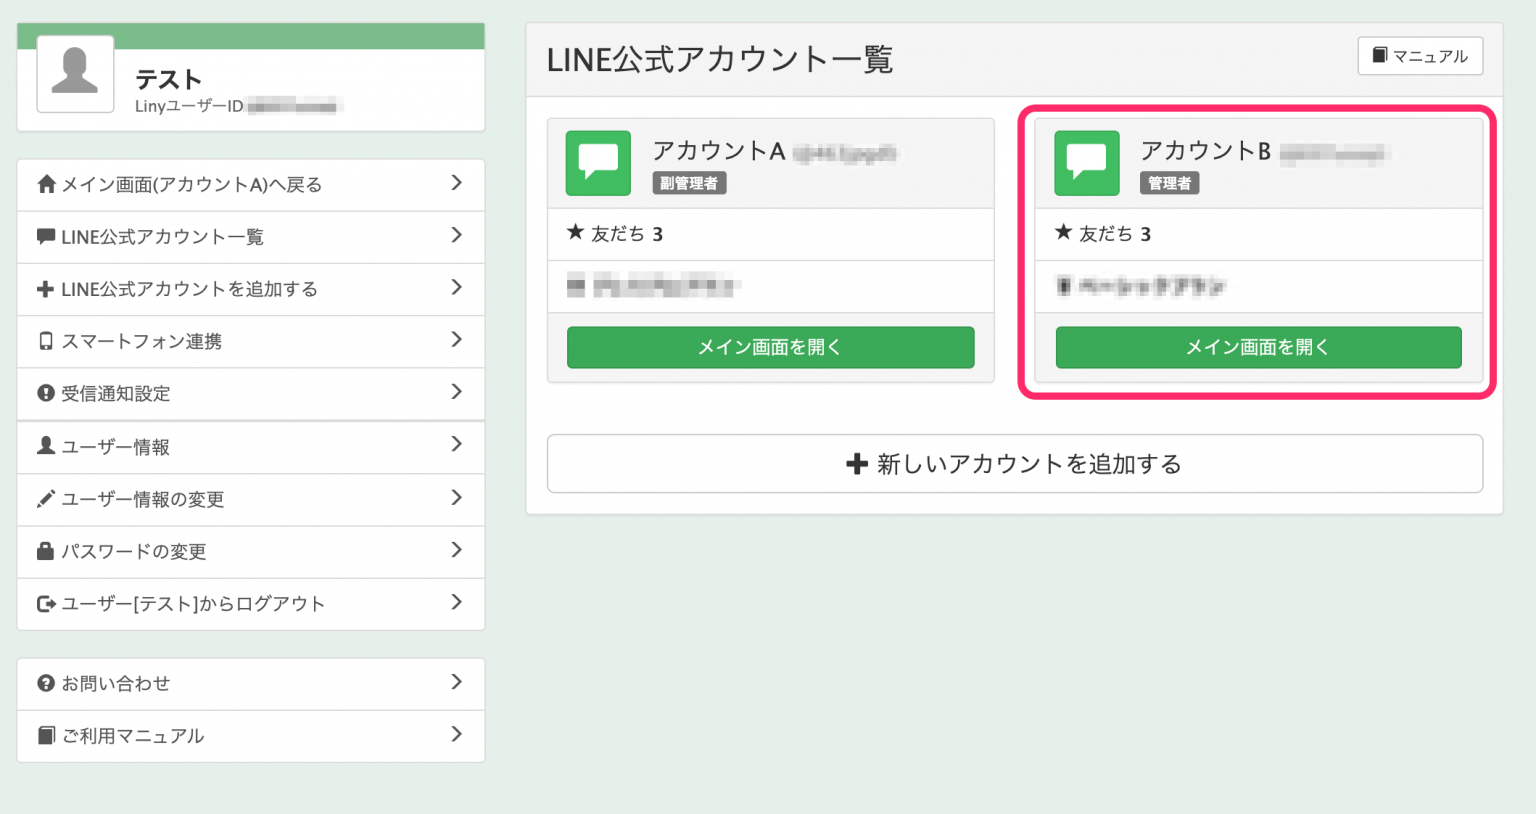
Task: Select LINE公式アカウントを追加する menu item
Action: tap(251, 289)
